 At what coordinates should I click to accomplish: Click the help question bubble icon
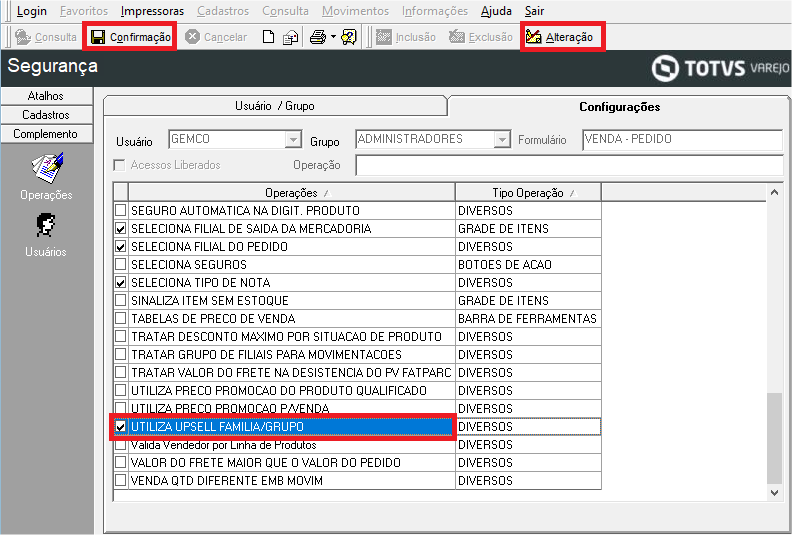point(349,37)
